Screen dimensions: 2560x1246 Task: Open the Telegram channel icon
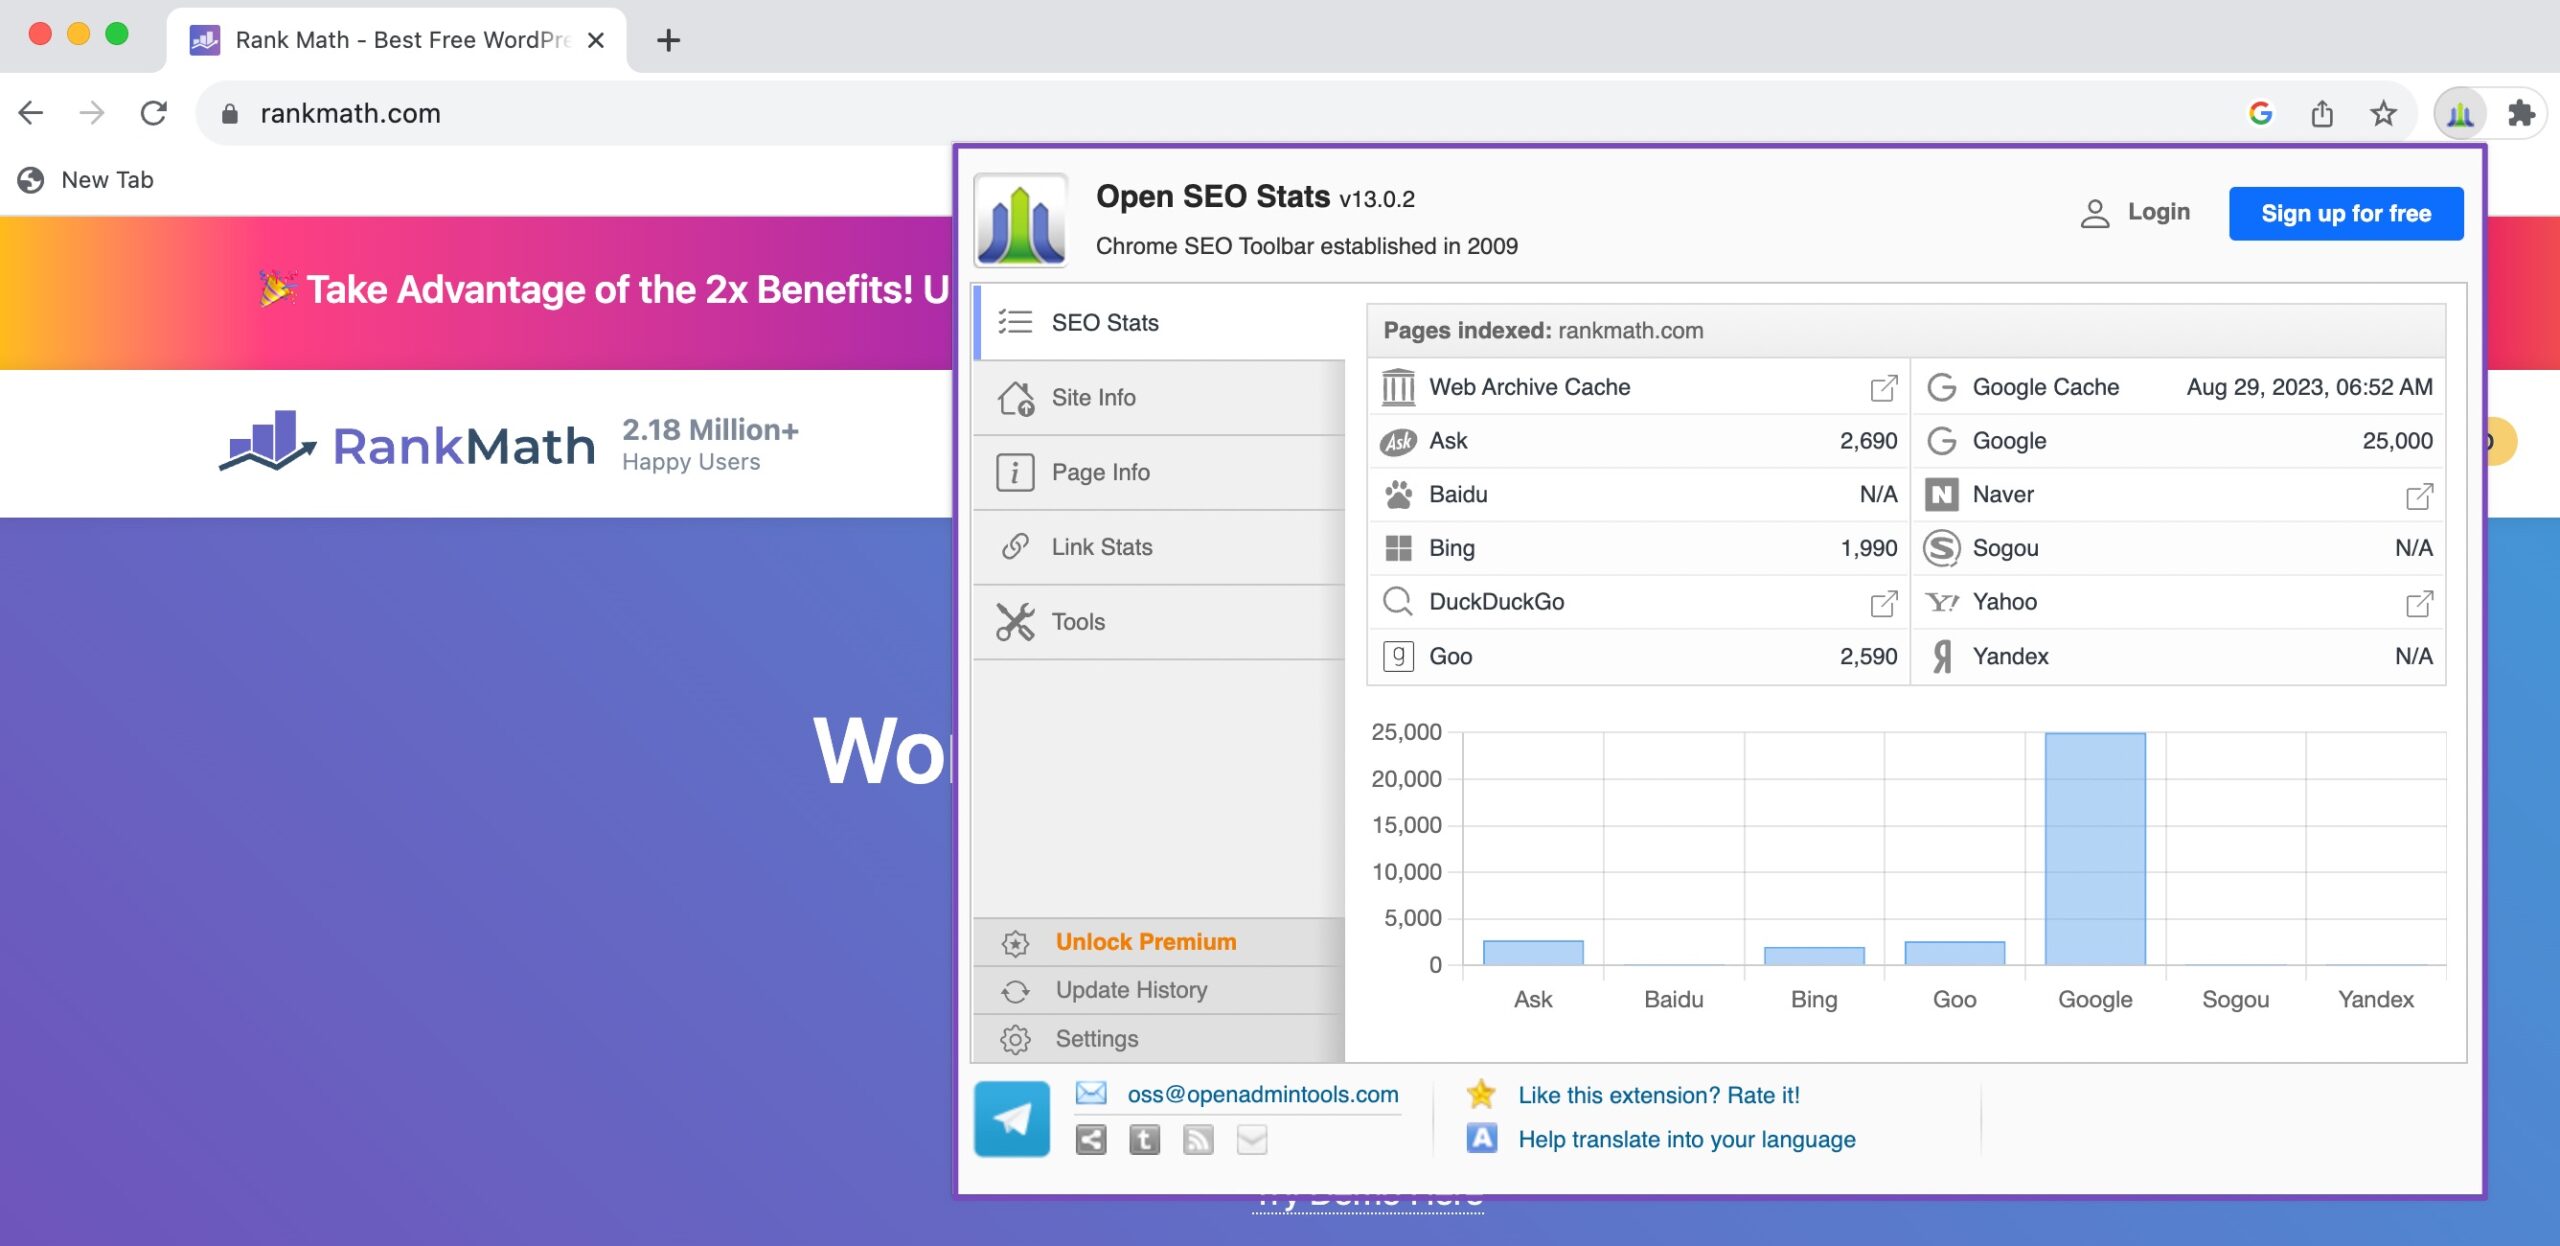[1012, 1119]
